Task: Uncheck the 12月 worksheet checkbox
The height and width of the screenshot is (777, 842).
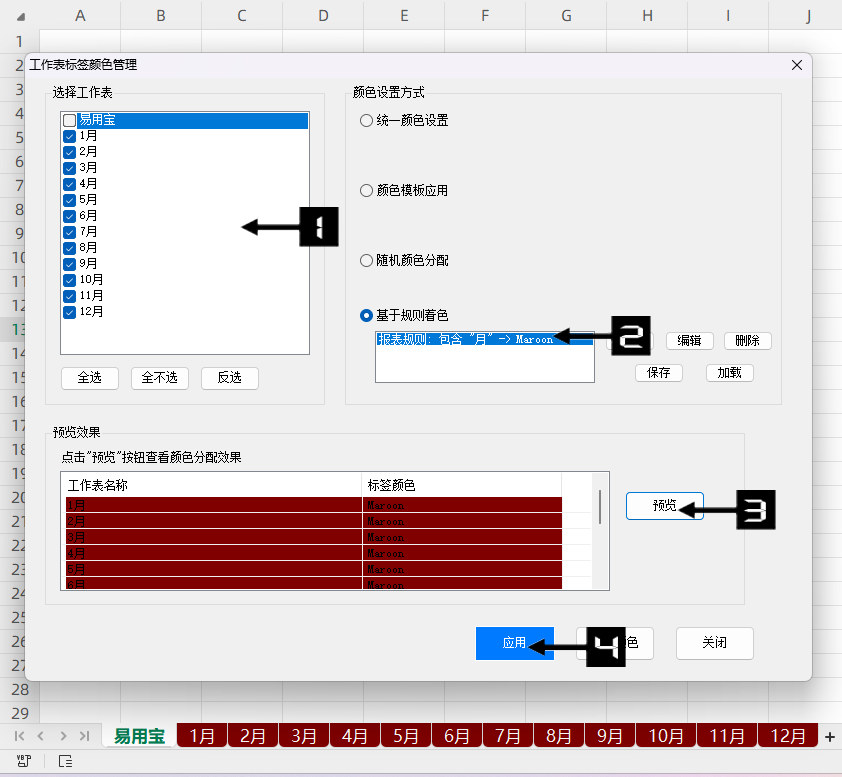Action: tap(69, 312)
